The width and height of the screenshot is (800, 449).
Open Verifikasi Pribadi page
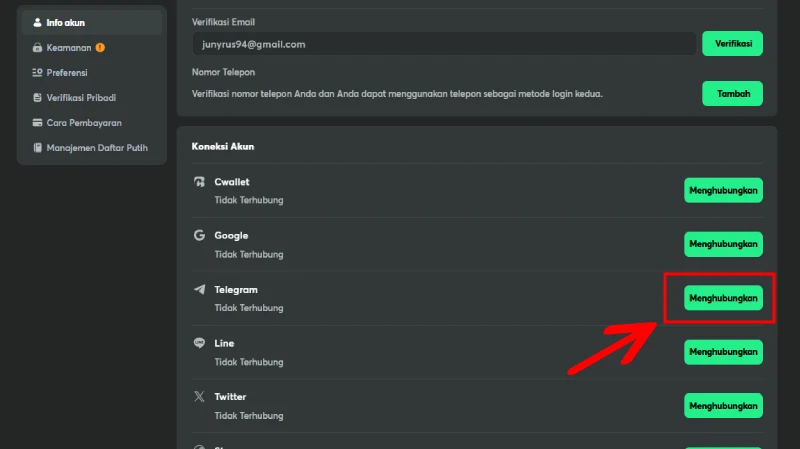(92, 97)
